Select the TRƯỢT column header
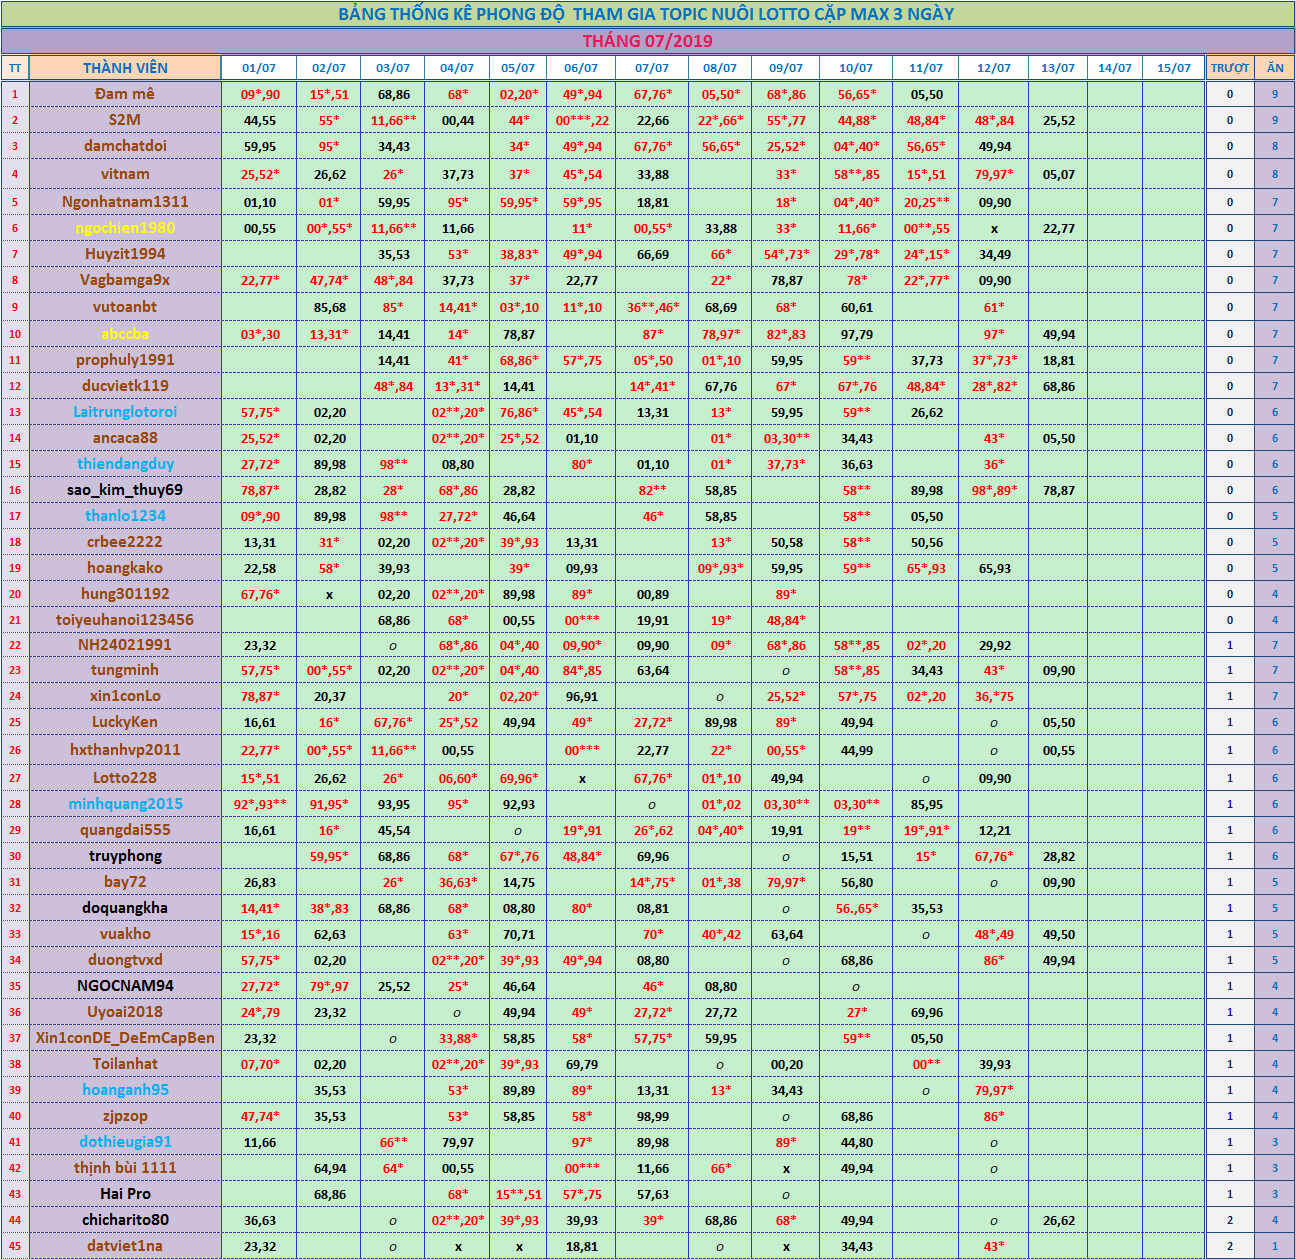Image resolution: width=1296 pixels, height=1259 pixels. (x=1229, y=68)
